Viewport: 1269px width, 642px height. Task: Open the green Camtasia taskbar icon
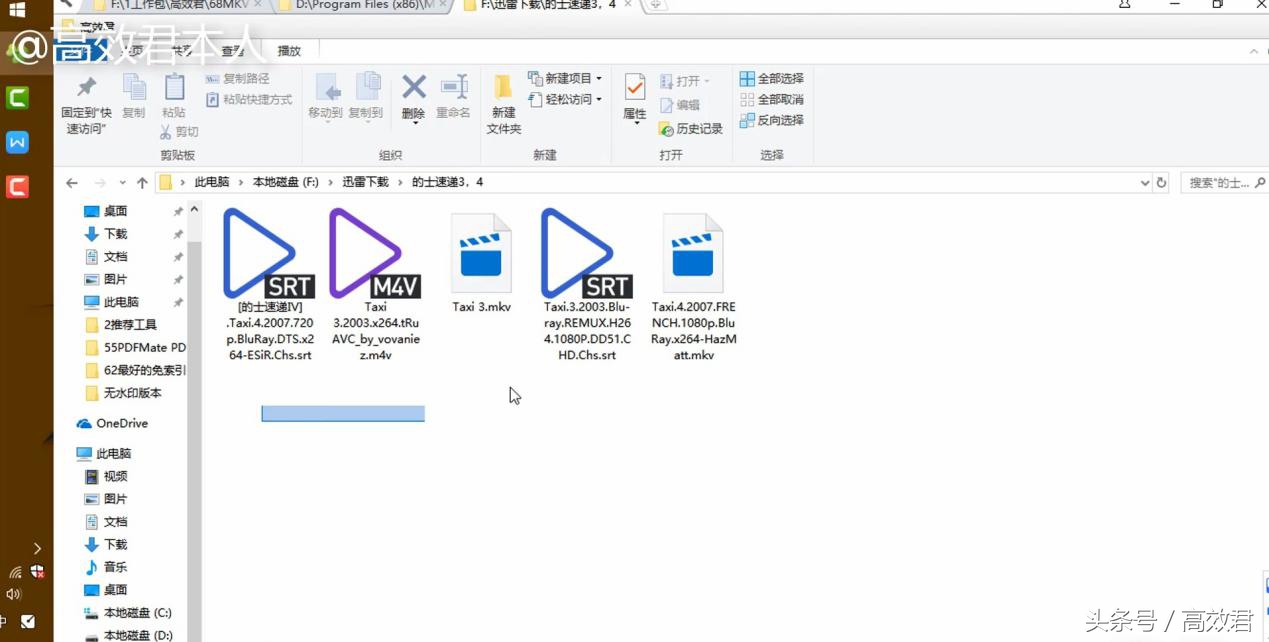click(17, 98)
